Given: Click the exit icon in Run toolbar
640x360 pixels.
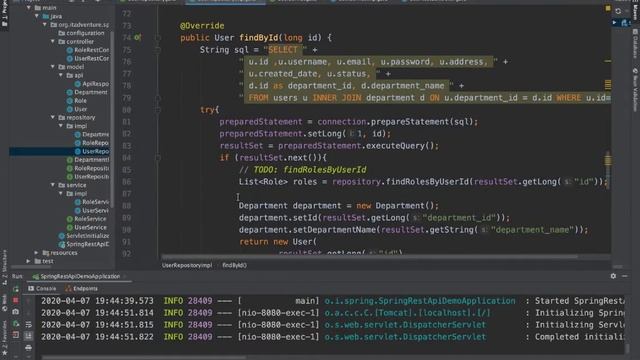Looking at the screenshot, I should coord(16,335).
